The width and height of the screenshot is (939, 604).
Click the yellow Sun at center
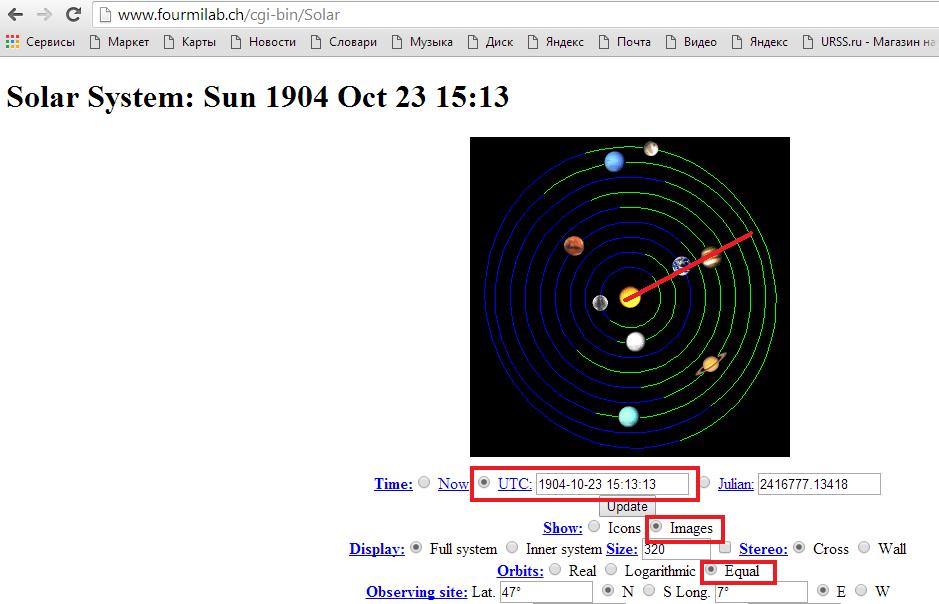coord(630,297)
